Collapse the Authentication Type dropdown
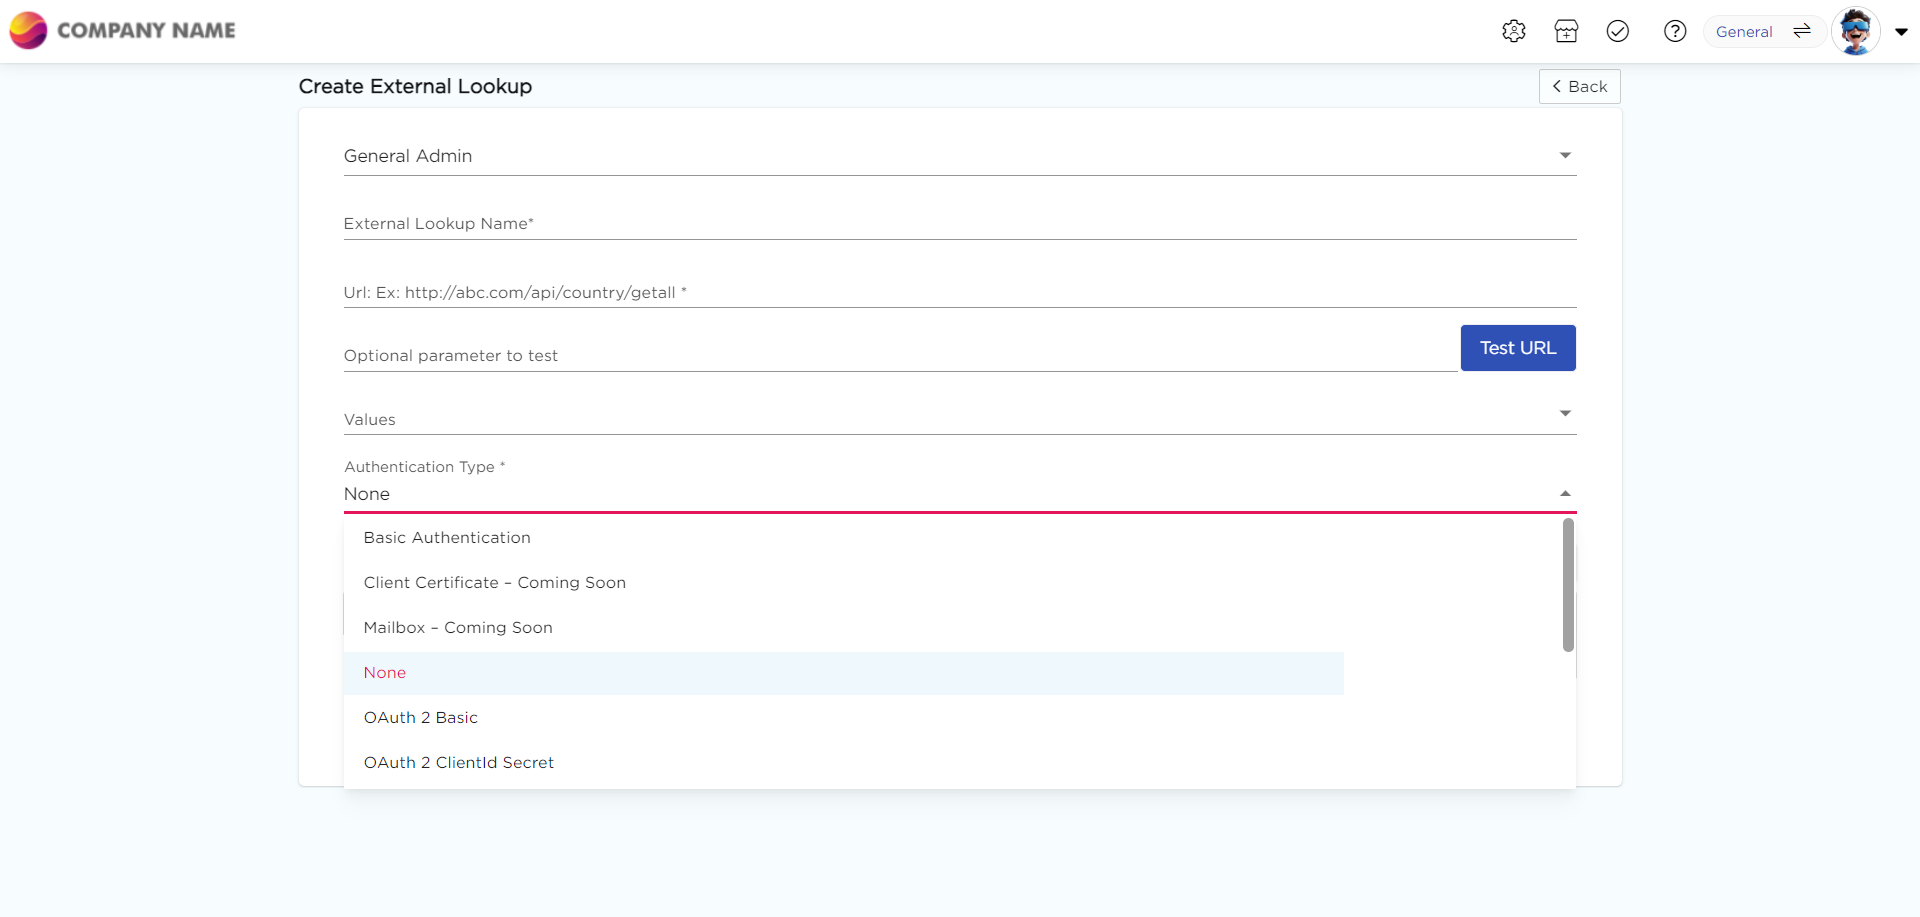This screenshot has height=917, width=1920. (1565, 494)
